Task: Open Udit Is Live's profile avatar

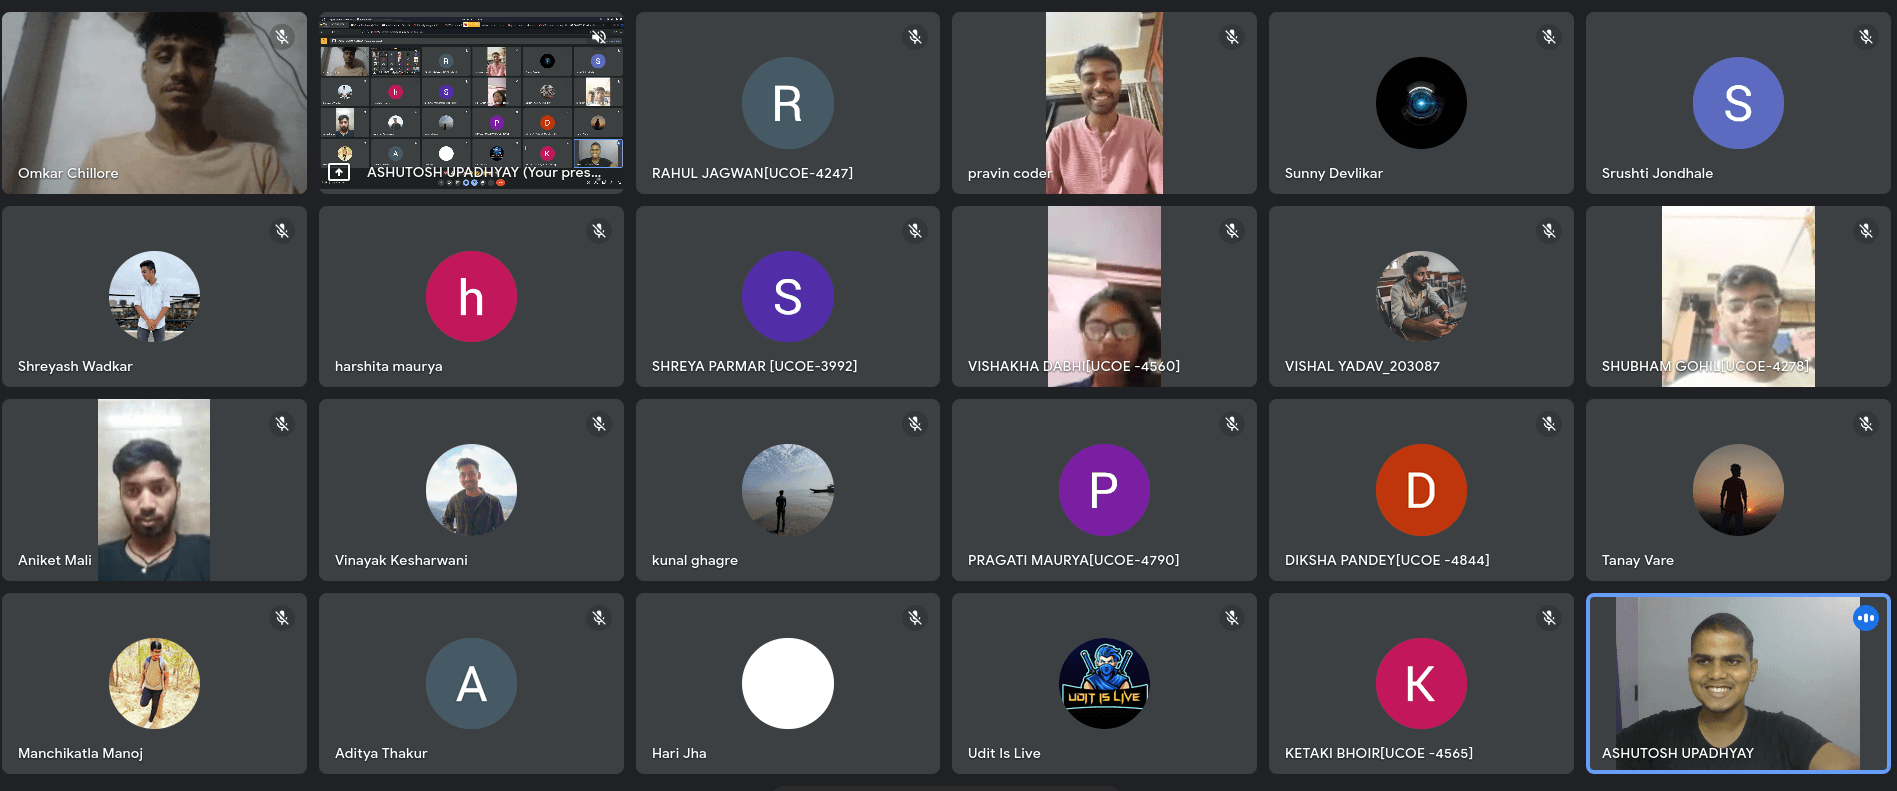Action: pos(1104,684)
